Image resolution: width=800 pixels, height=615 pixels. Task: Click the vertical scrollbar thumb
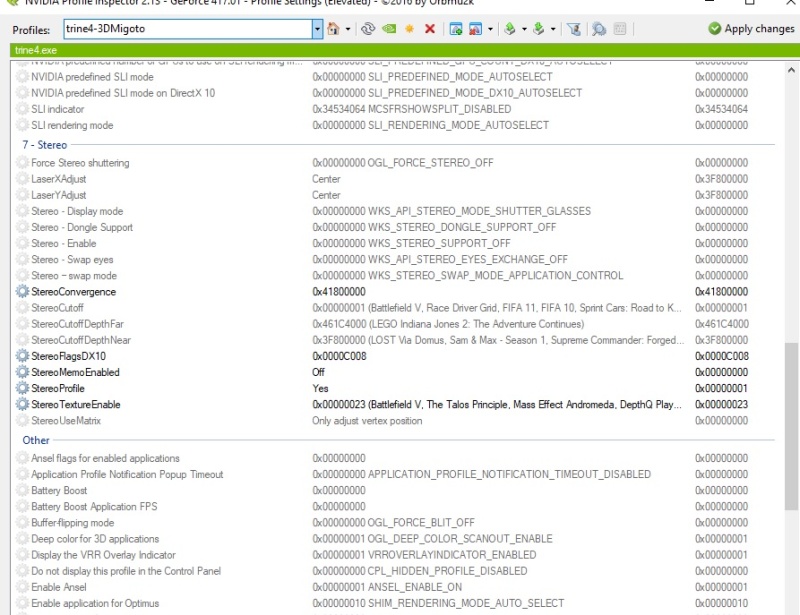tap(791, 426)
